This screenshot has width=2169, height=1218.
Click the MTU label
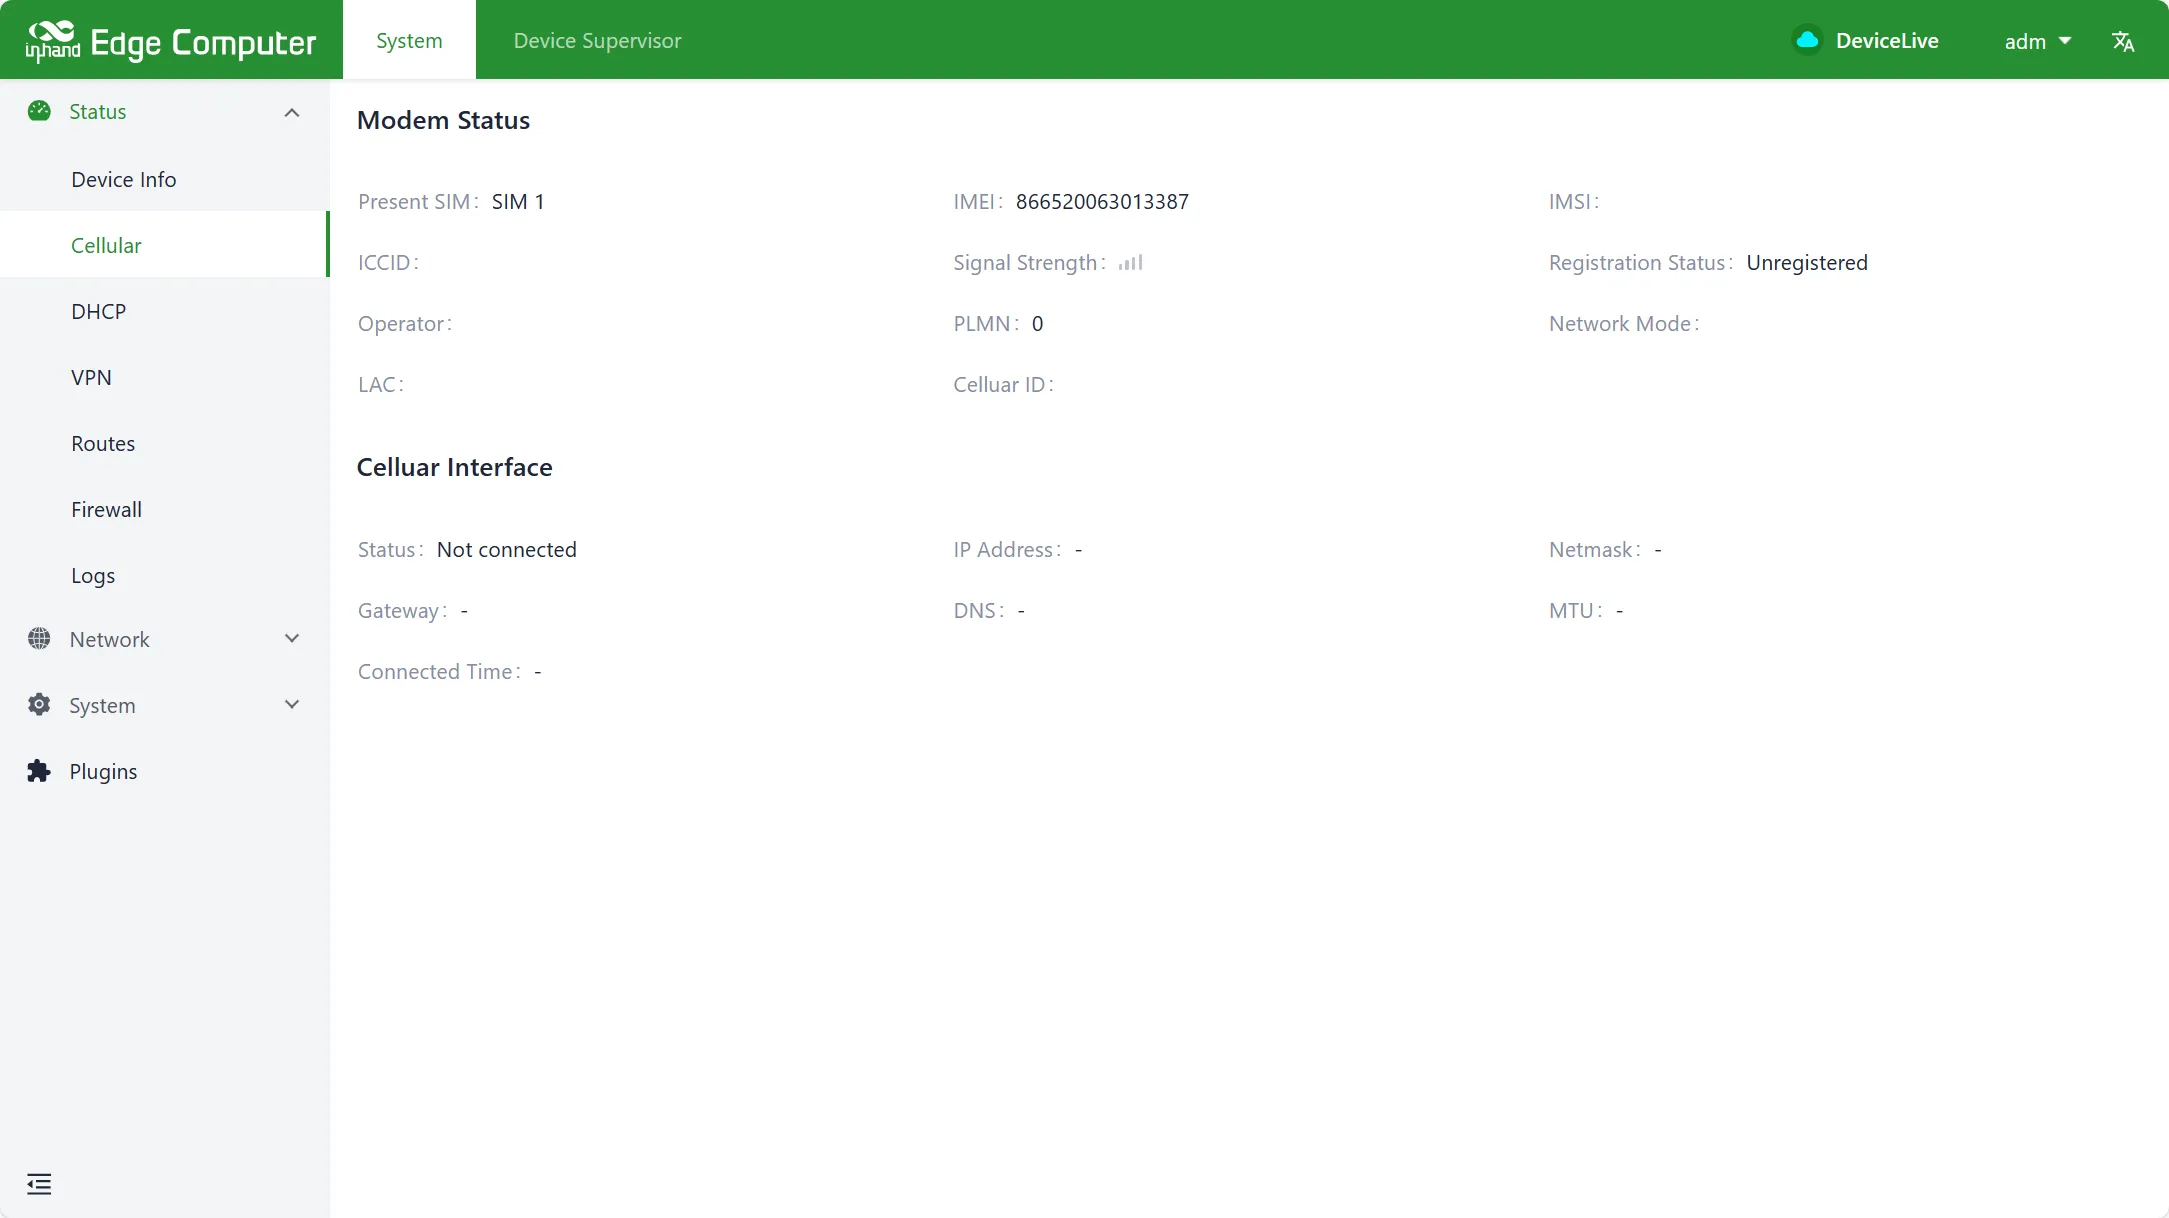pyautogui.click(x=1575, y=611)
